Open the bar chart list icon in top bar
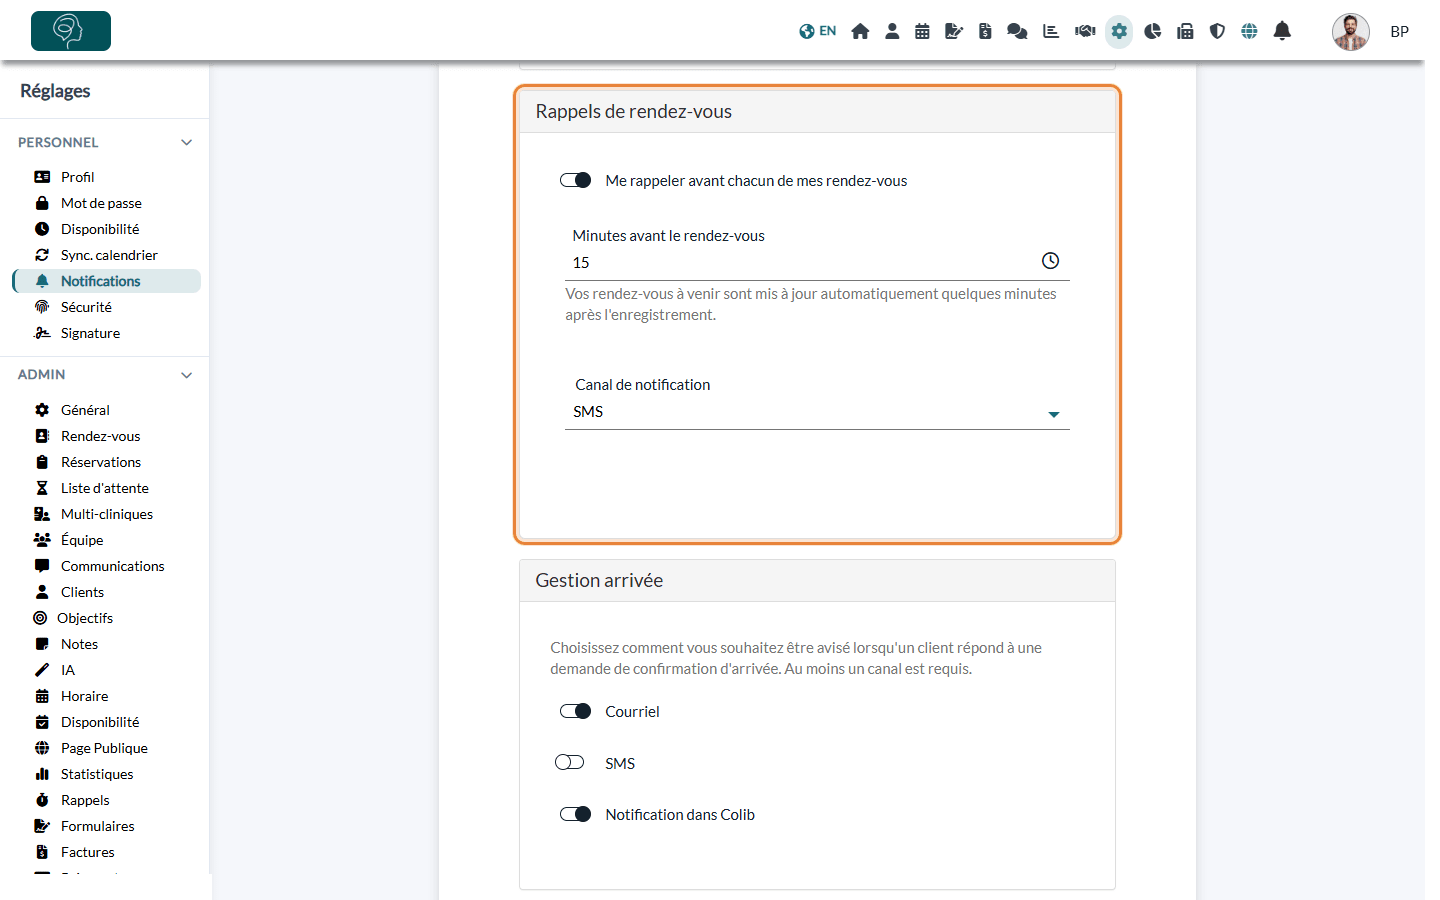The image size is (1440, 900). tap(1051, 31)
